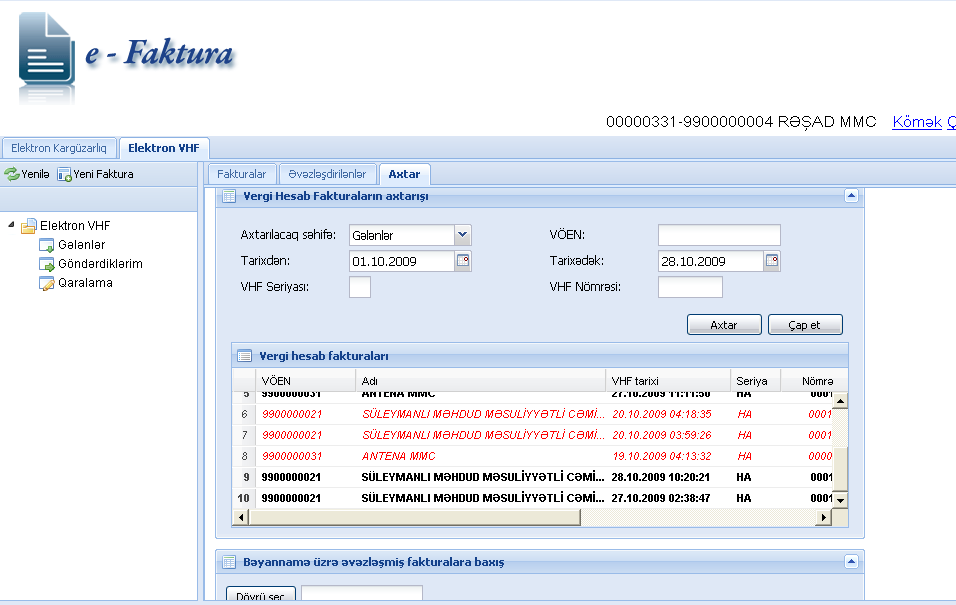Focus the VÖEN input field
The width and height of the screenshot is (956, 605).
(719, 235)
